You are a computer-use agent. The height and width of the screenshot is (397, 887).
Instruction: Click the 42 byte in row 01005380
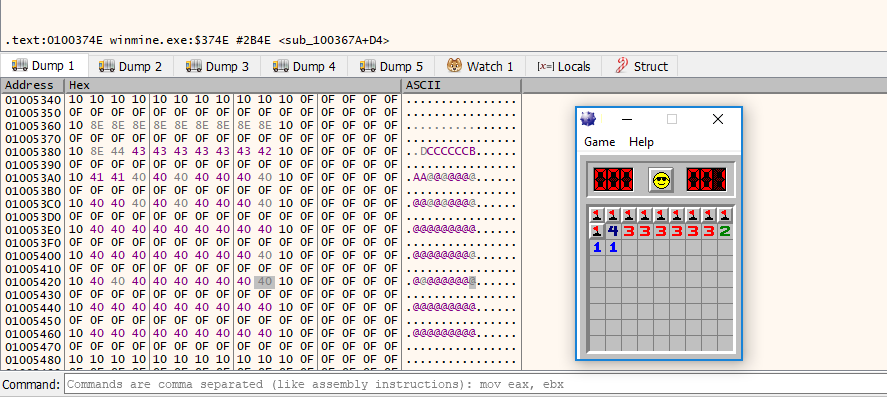pyautogui.click(x=264, y=152)
